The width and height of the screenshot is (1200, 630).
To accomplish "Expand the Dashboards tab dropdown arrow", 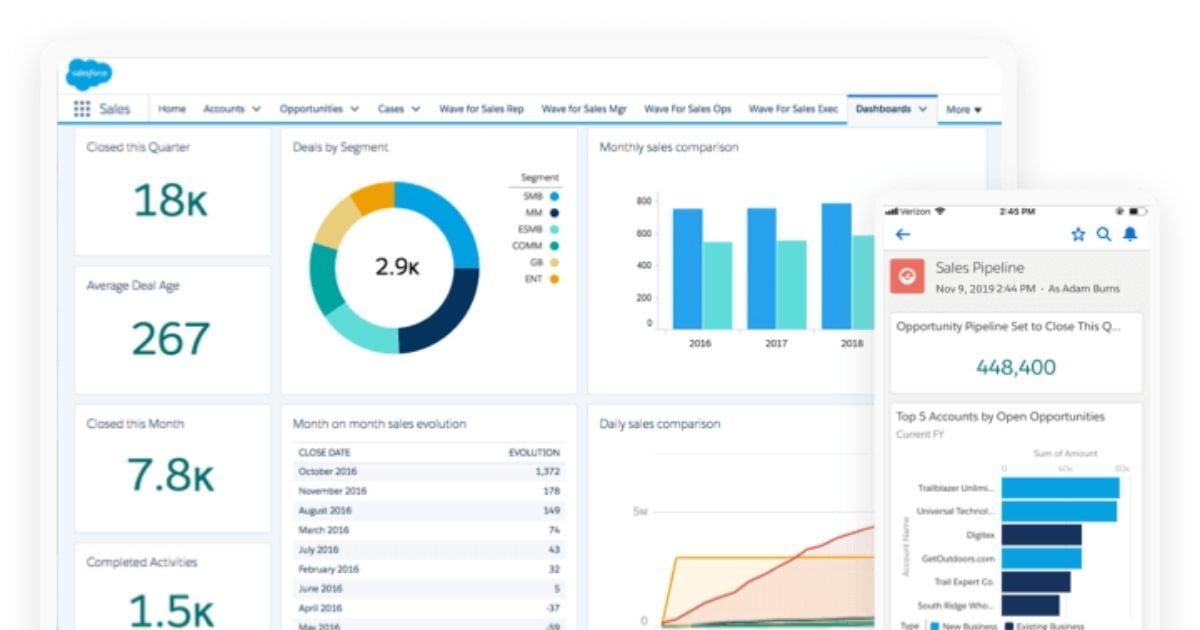I will pyautogui.click(x=922, y=109).
